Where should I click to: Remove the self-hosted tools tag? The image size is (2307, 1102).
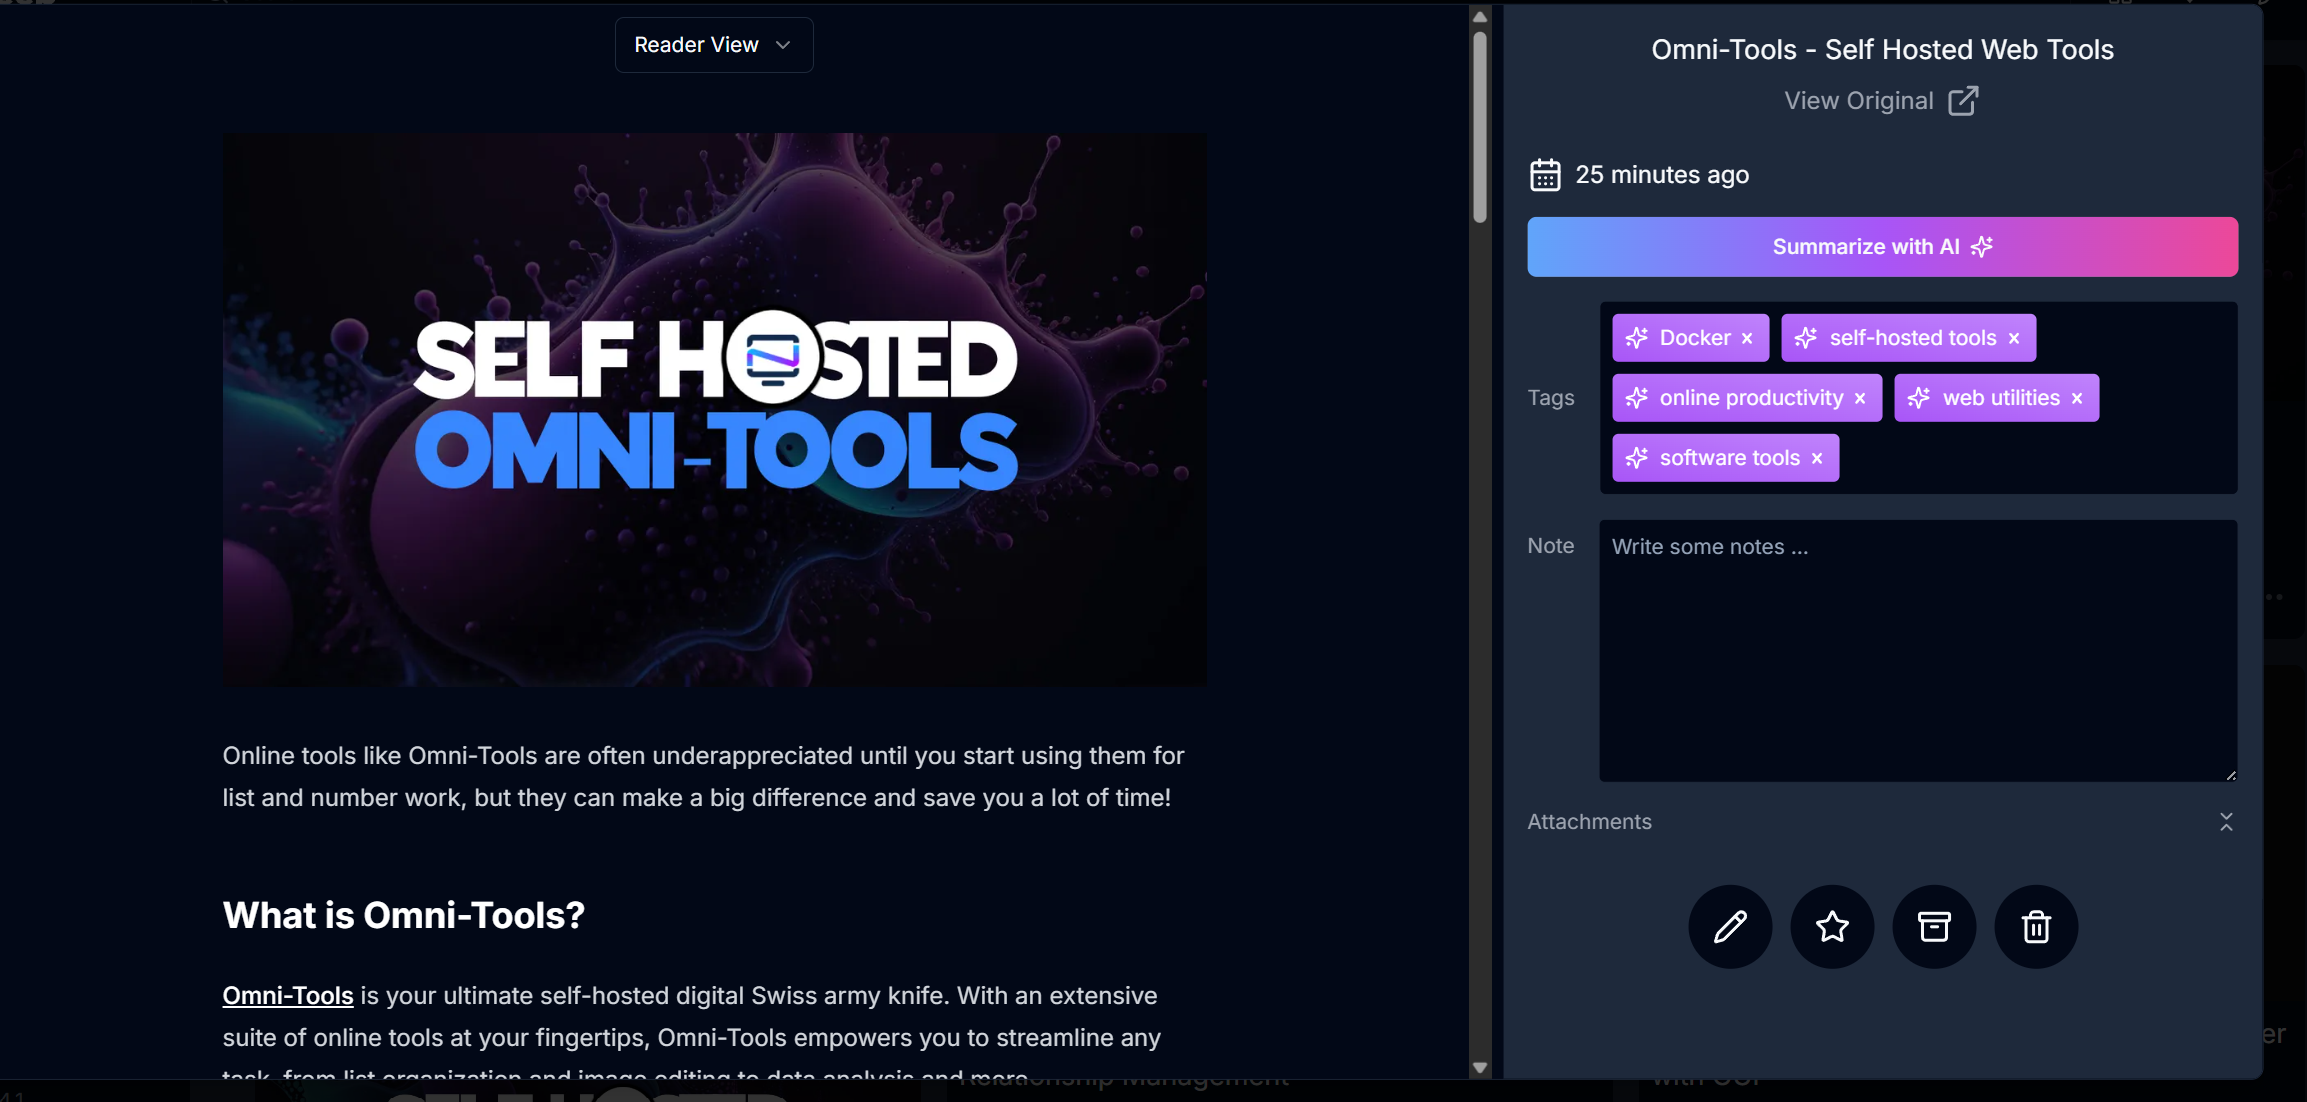[x=2014, y=339]
